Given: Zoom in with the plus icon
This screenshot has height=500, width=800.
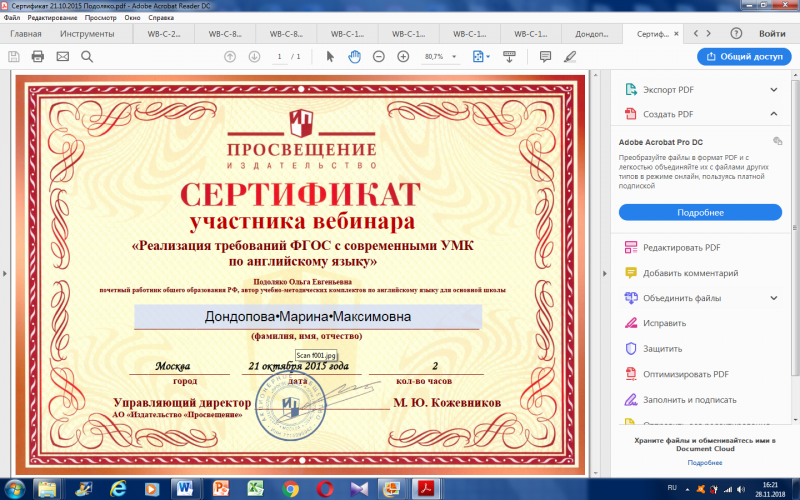Looking at the screenshot, I should point(403,56).
